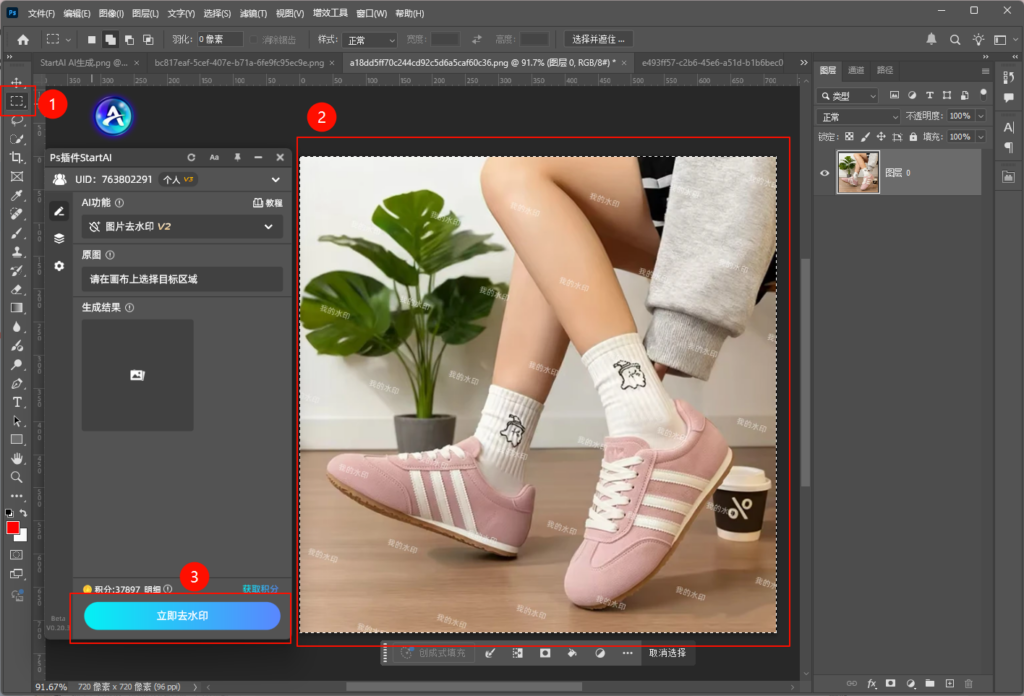Pick the Hand tool

(x=17, y=457)
